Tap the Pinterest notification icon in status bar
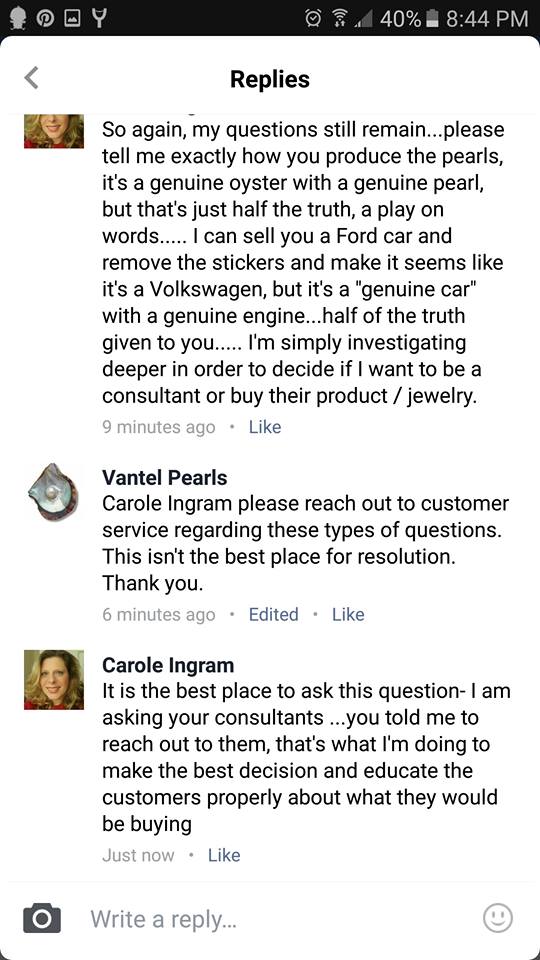The height and width of the screenshot is (960, 540). [x=44, y=18]
